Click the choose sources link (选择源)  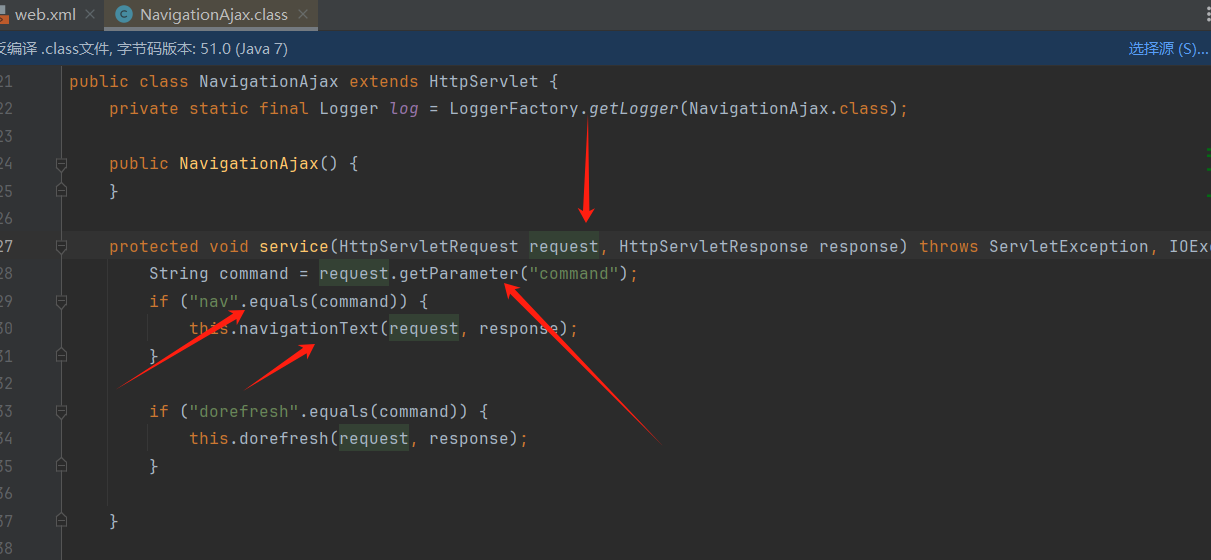1167,48
